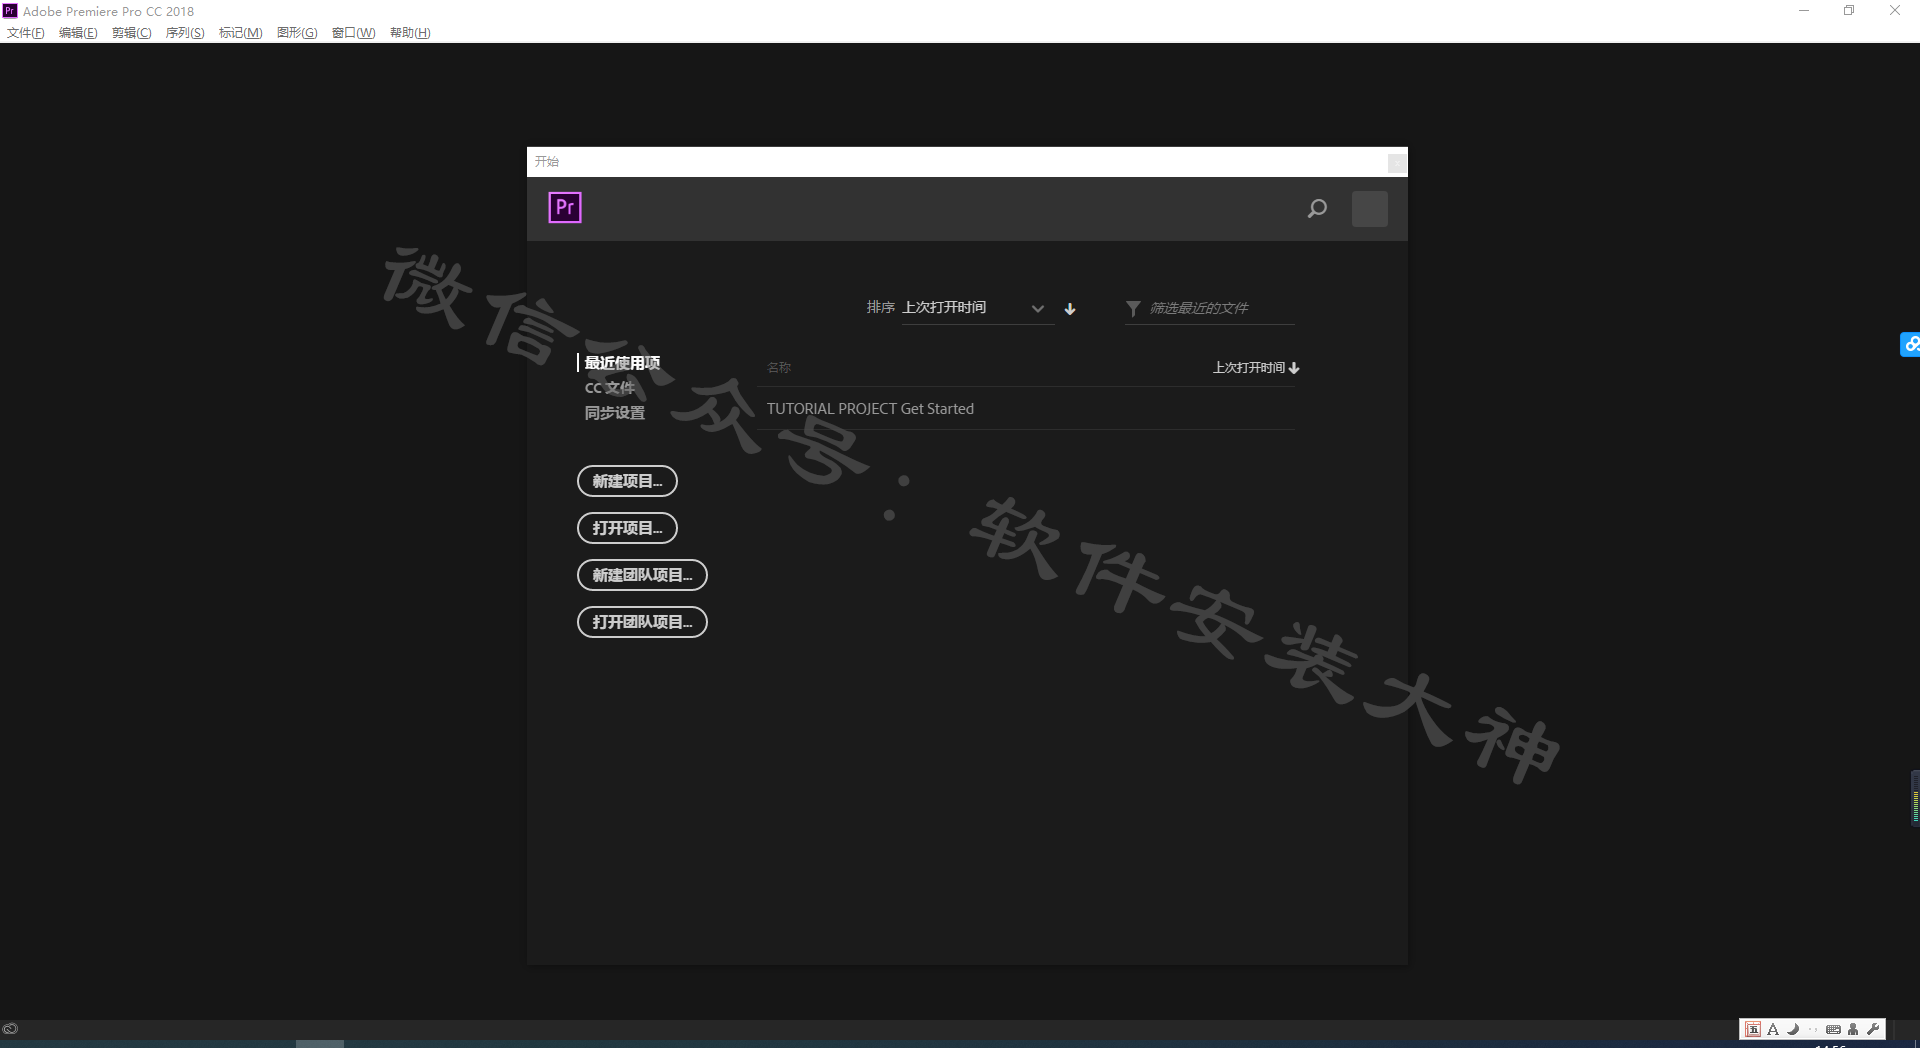Click the soft keyboard icon in IME toolbar
Screen dimensions: 1920x1048
coord(1833,1029)
